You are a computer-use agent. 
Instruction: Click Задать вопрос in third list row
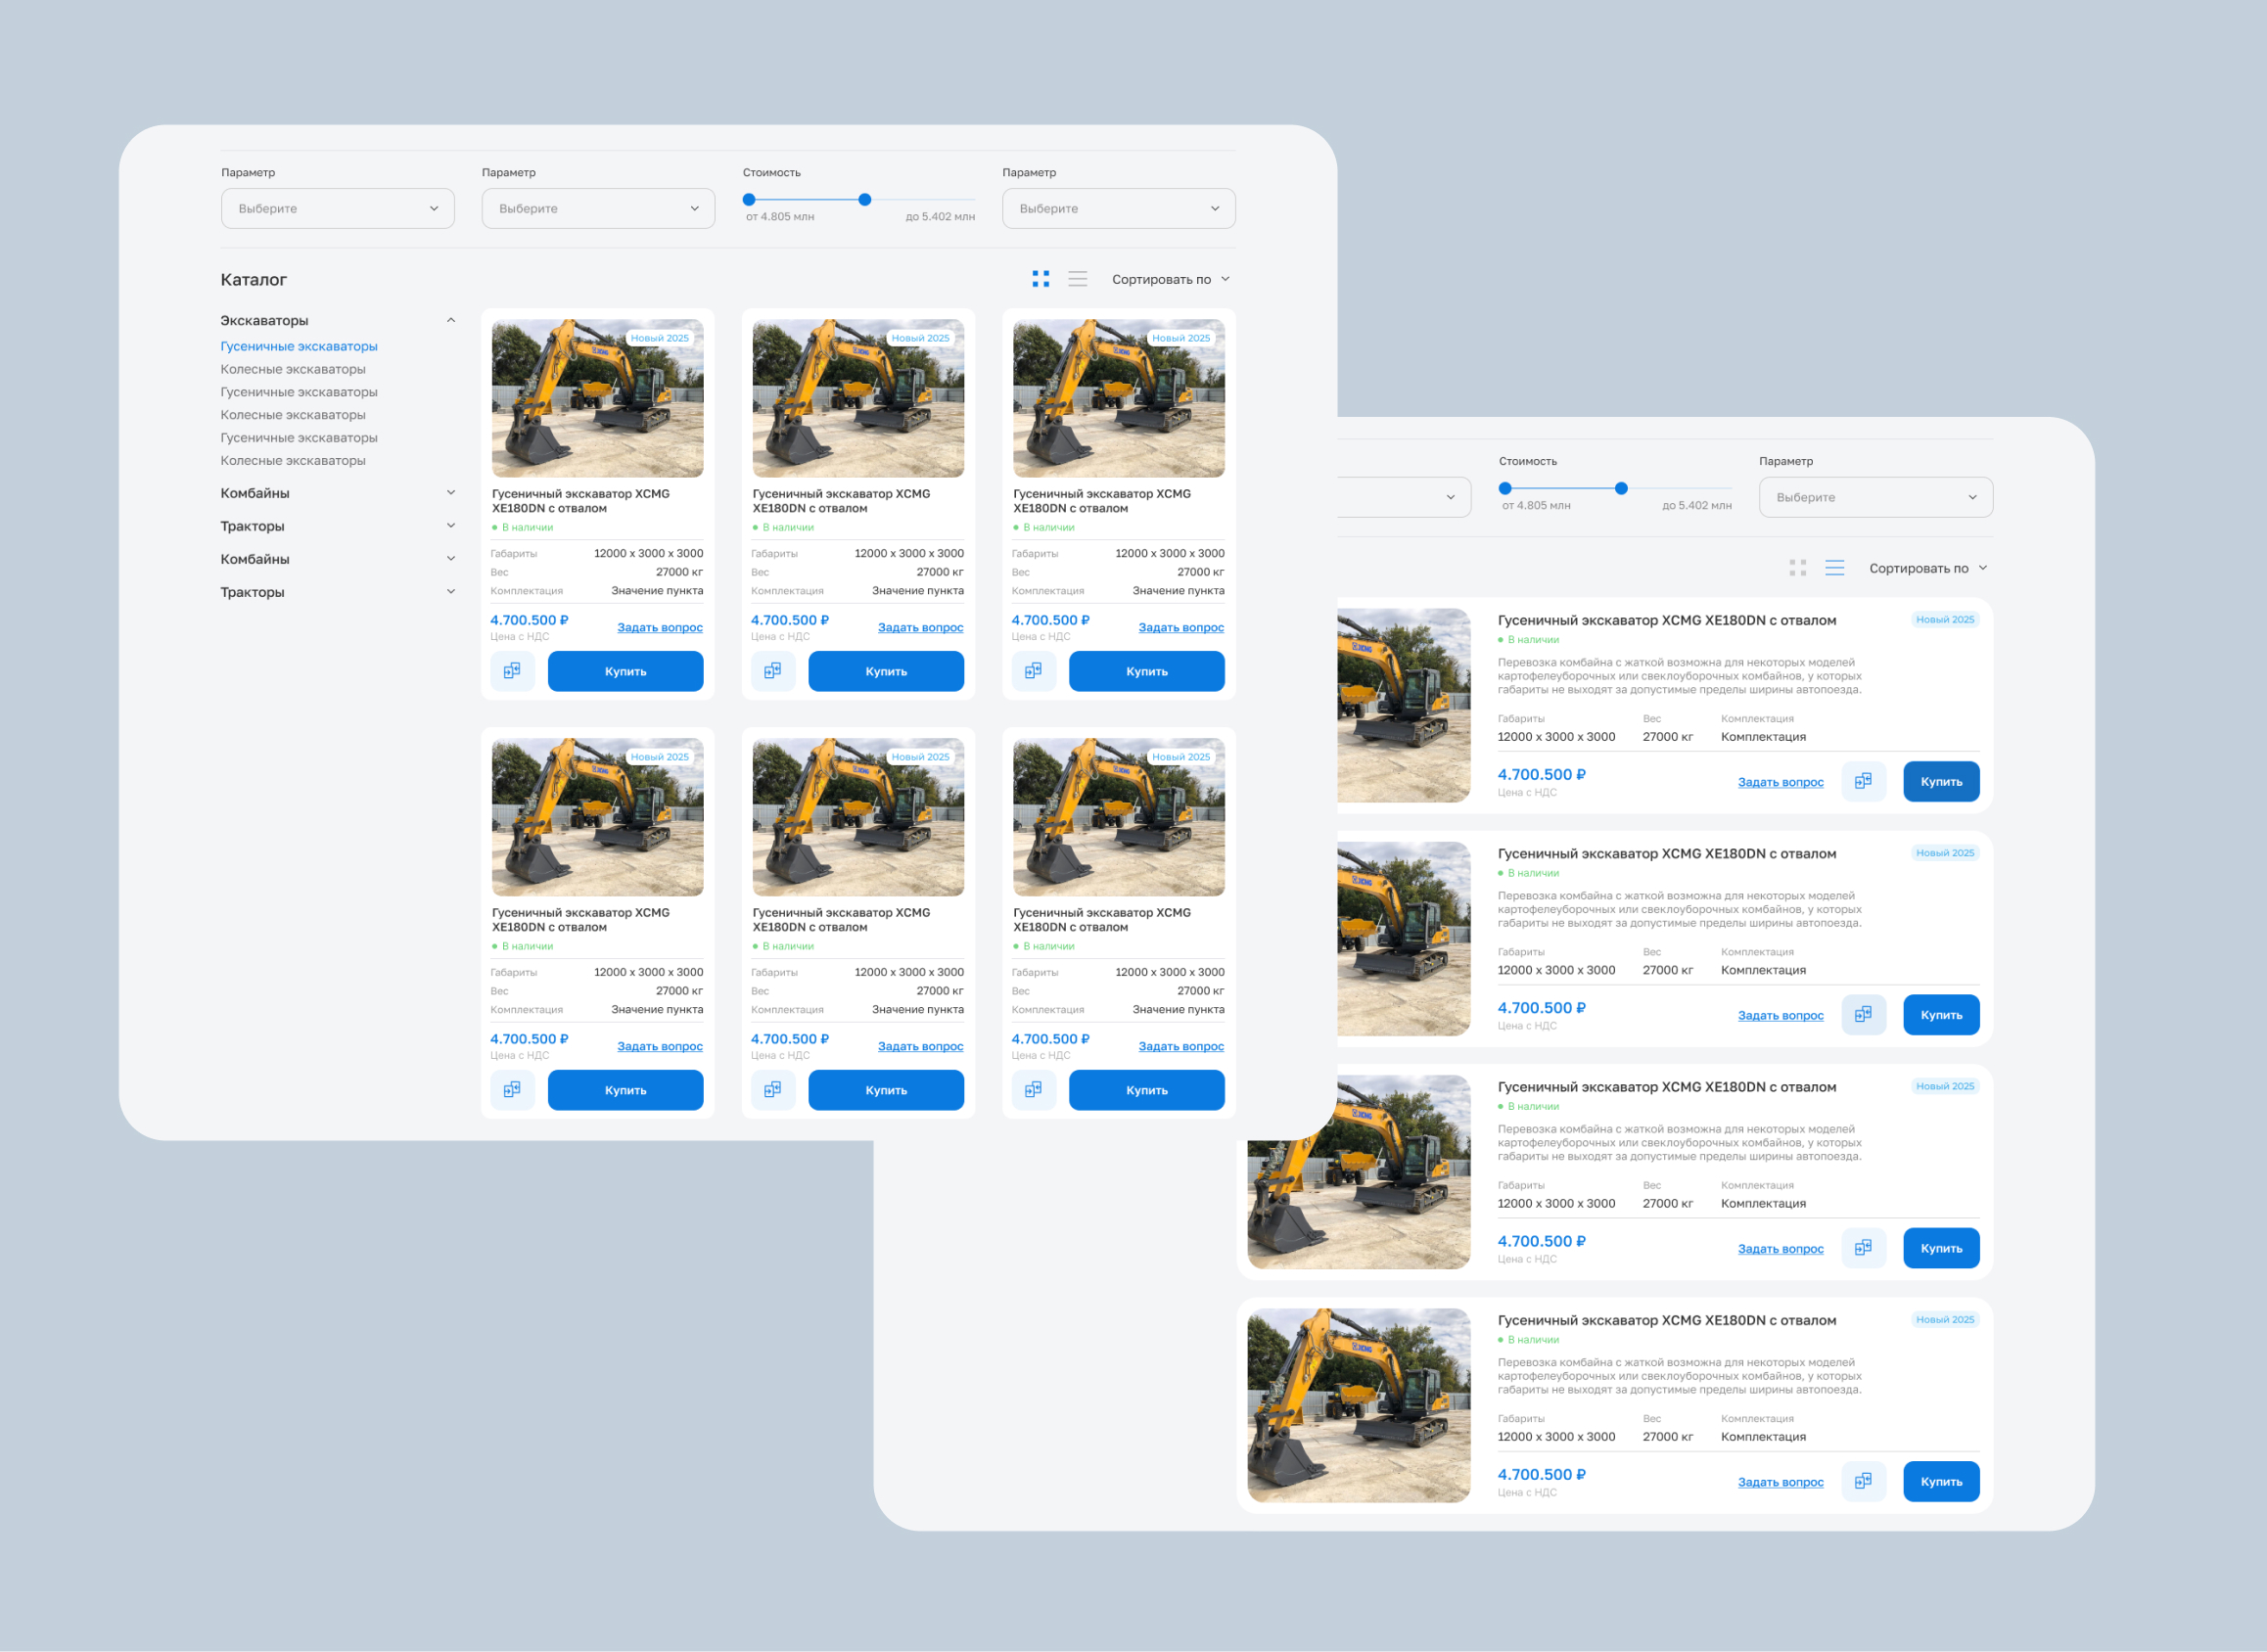click(x=1780, y=1249)
